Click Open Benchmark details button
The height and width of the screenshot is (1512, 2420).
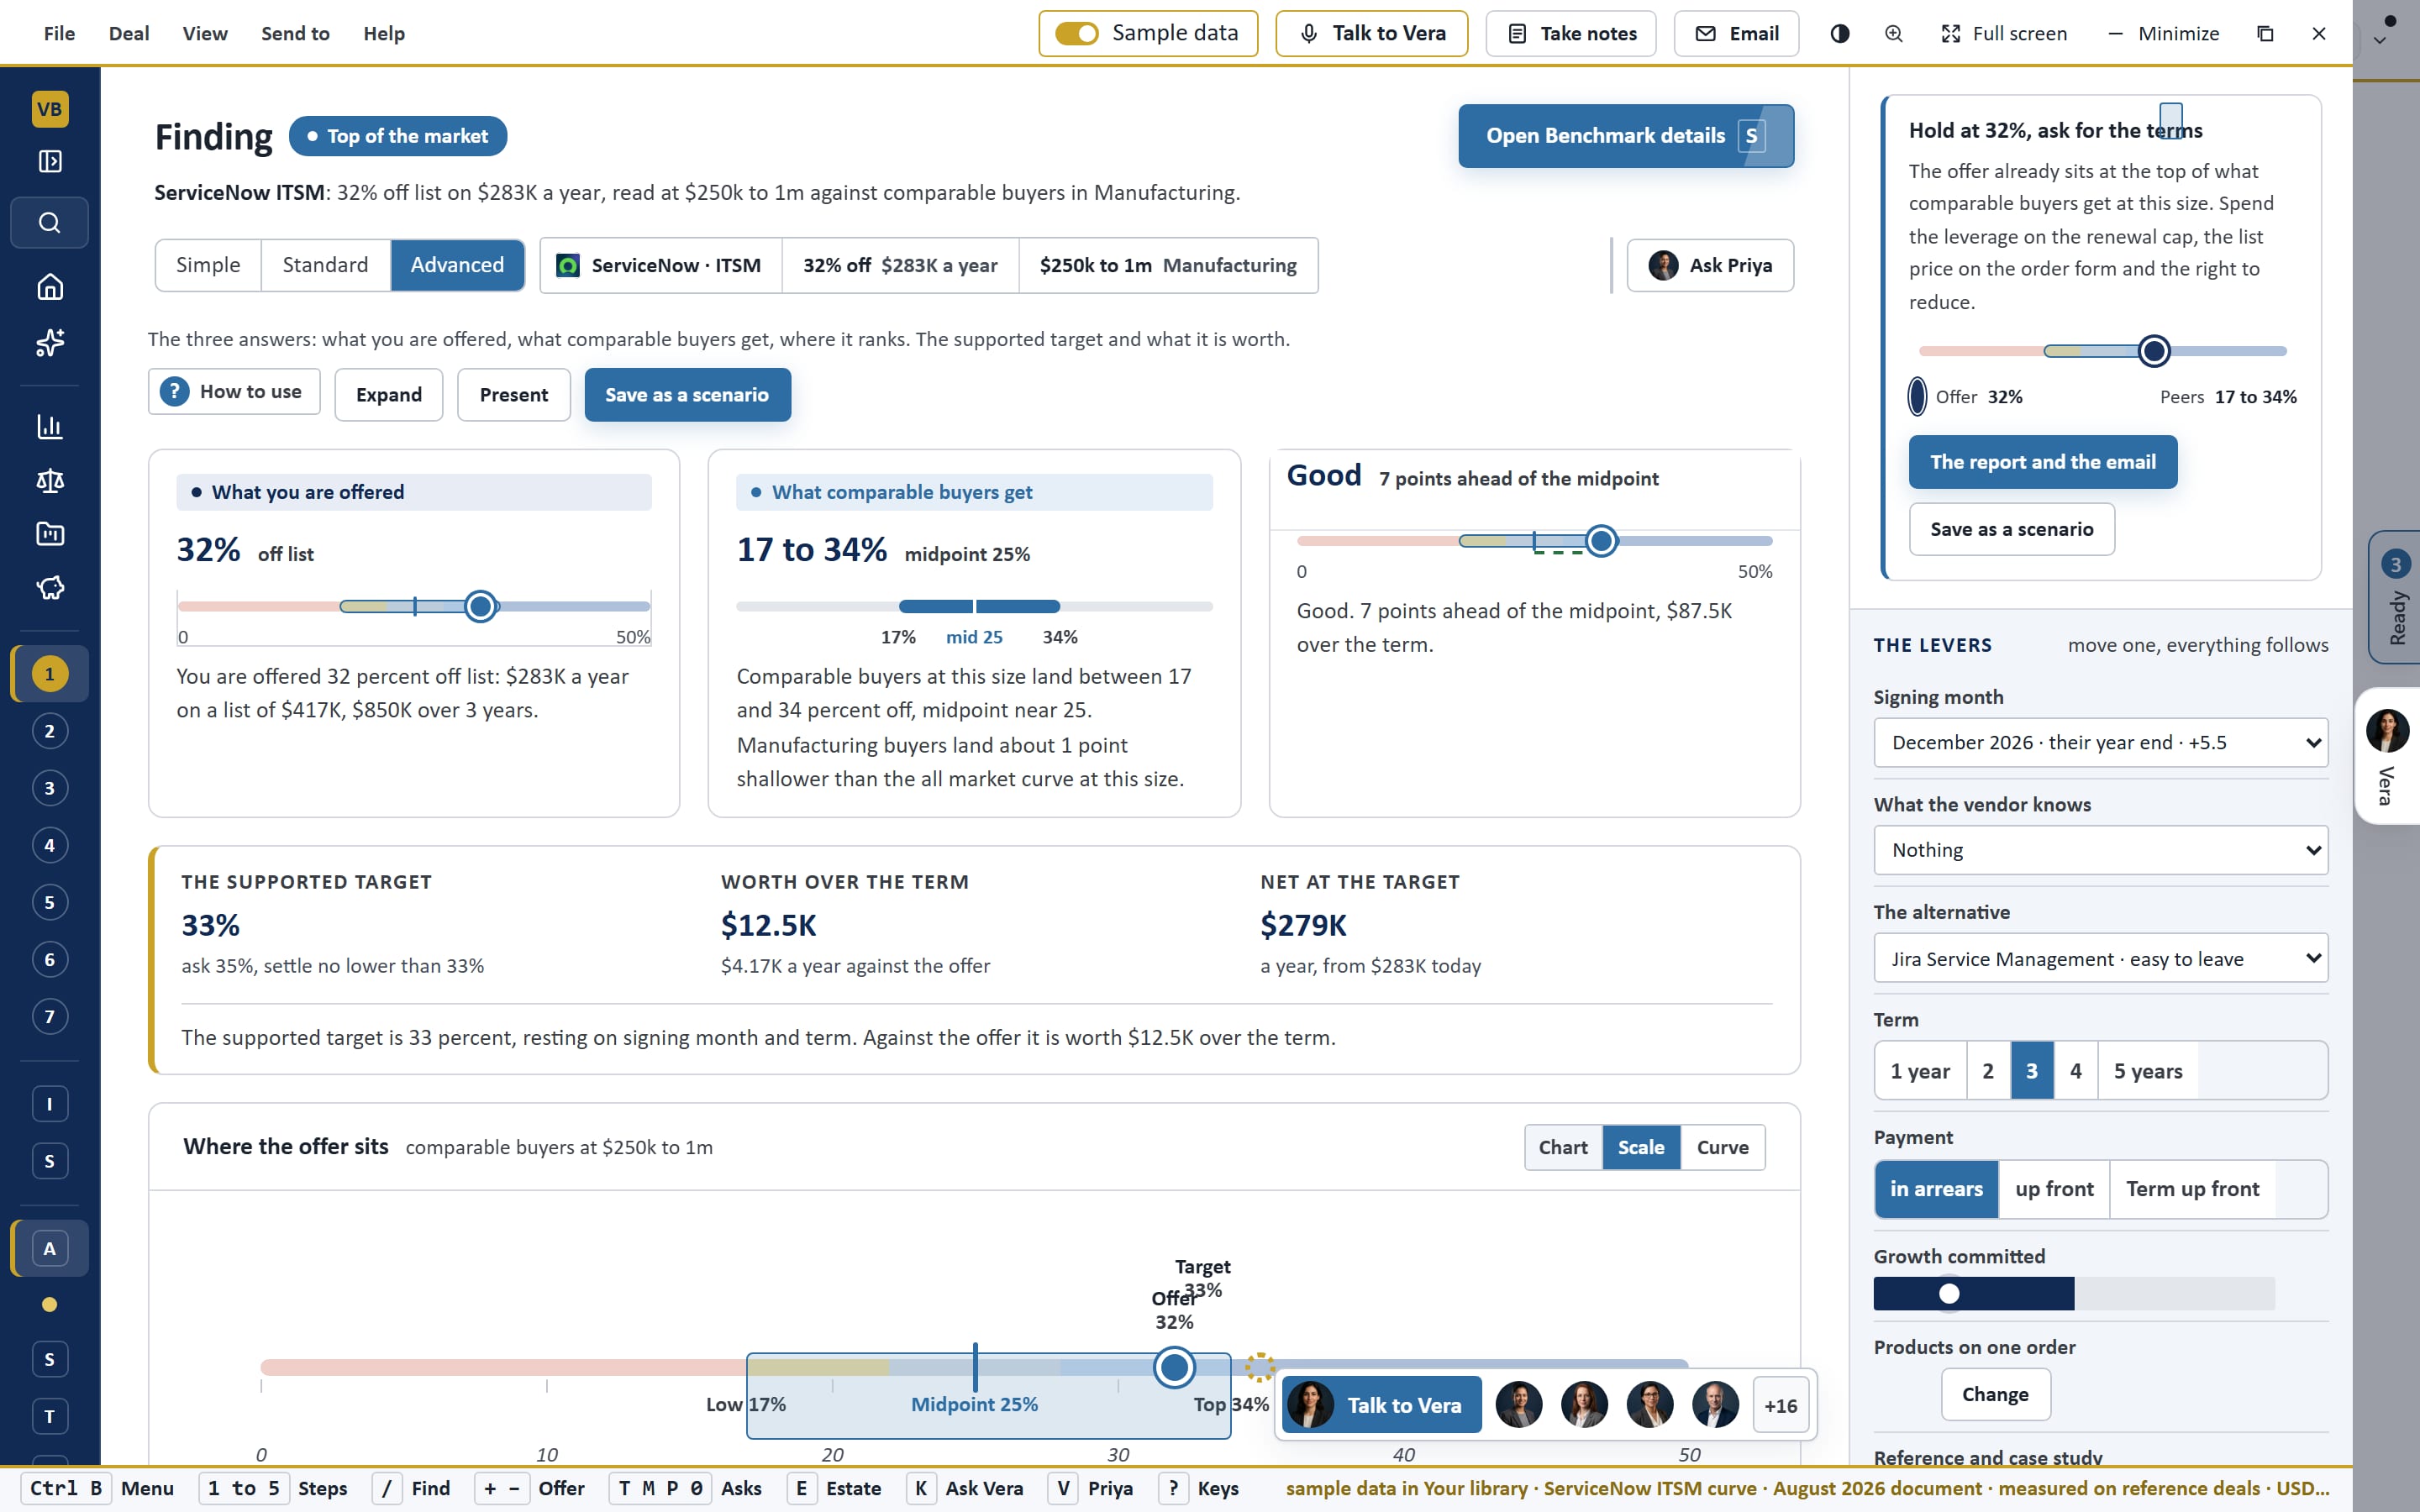pos(1625,136)
